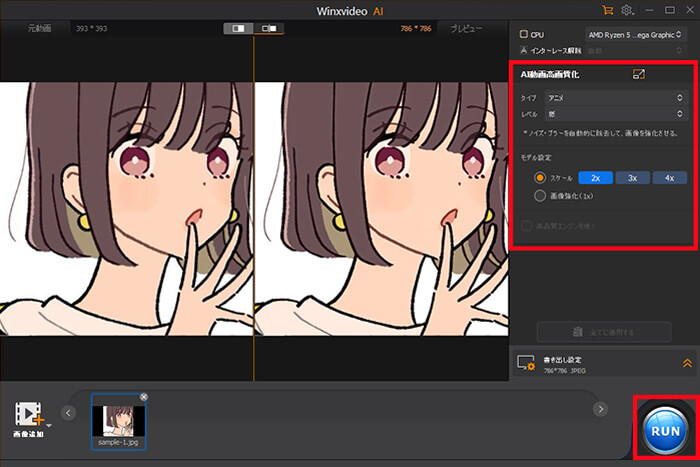Click the orange comparison divider line
700x467 pixels.
coord(254,208)
